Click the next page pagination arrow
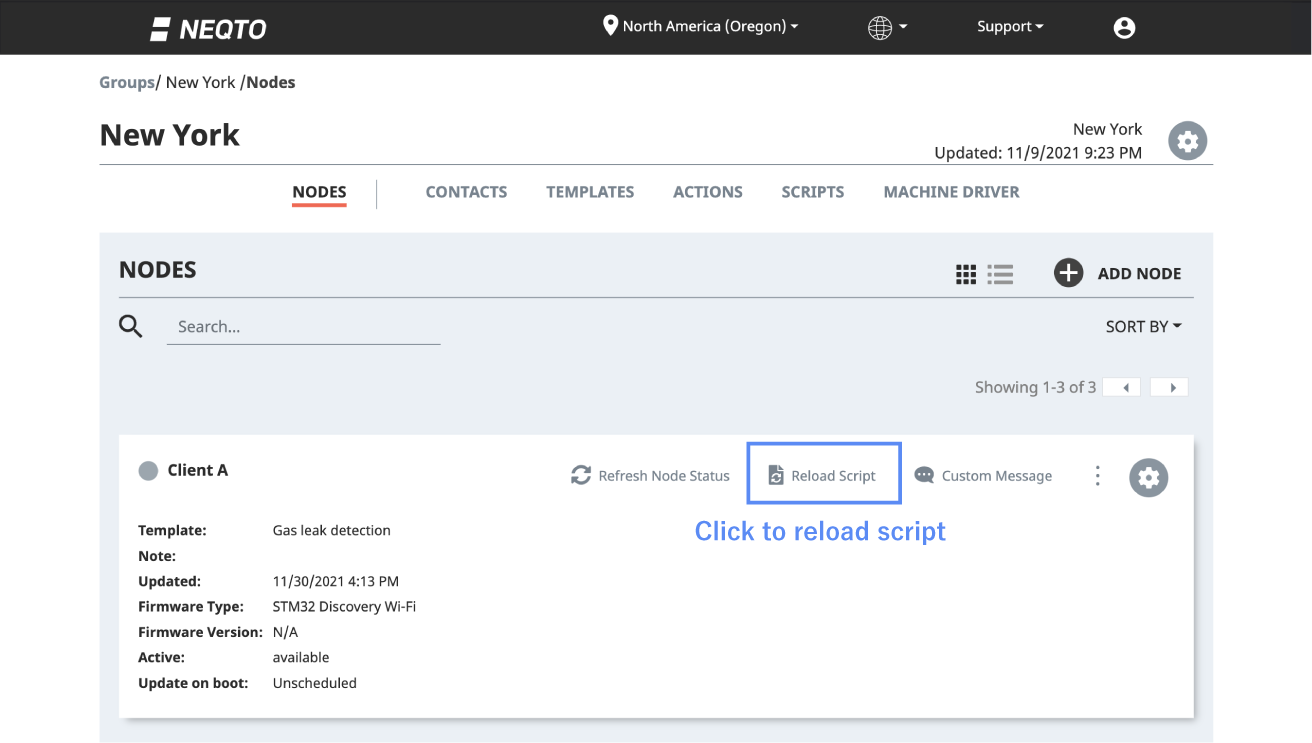1312x743 pixels. tap(1168, 387)
